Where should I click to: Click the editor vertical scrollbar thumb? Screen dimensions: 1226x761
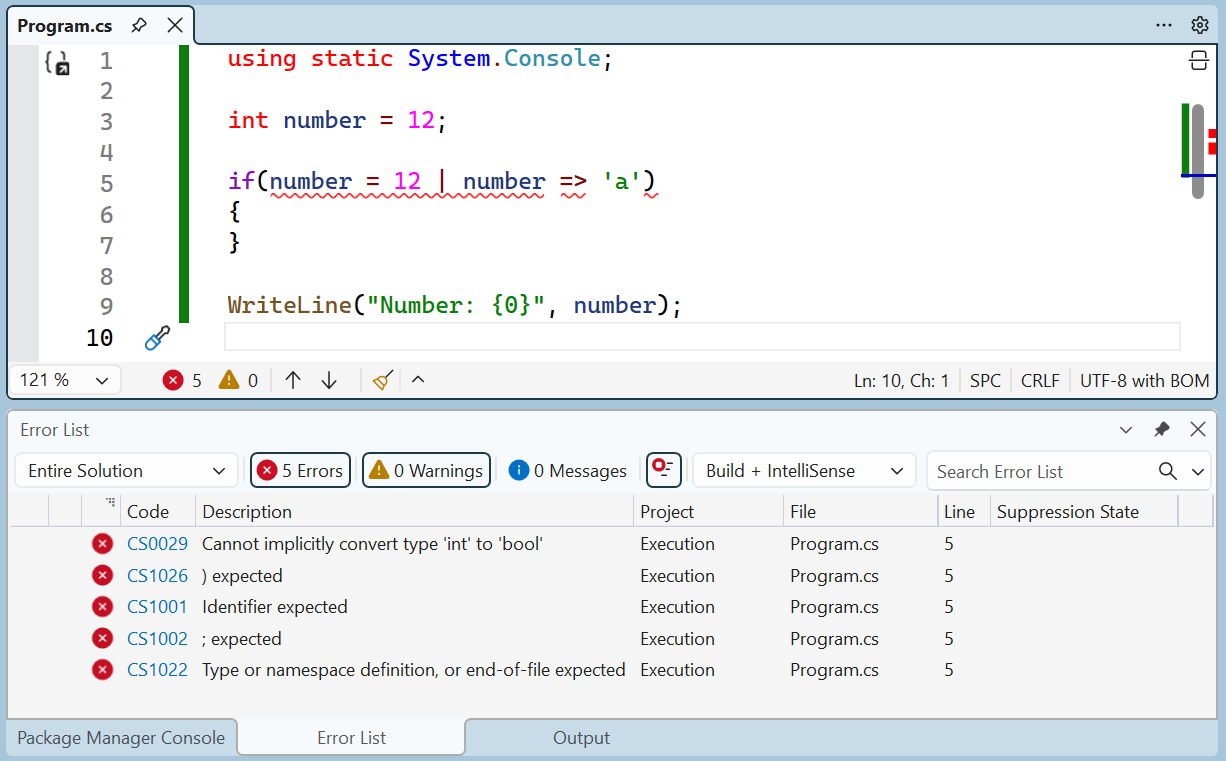1197,151
